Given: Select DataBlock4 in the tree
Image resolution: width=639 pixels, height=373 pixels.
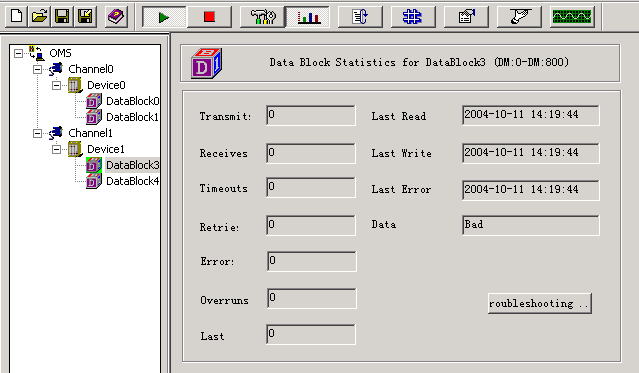Looking at the screenshot, I should [132, 181].
